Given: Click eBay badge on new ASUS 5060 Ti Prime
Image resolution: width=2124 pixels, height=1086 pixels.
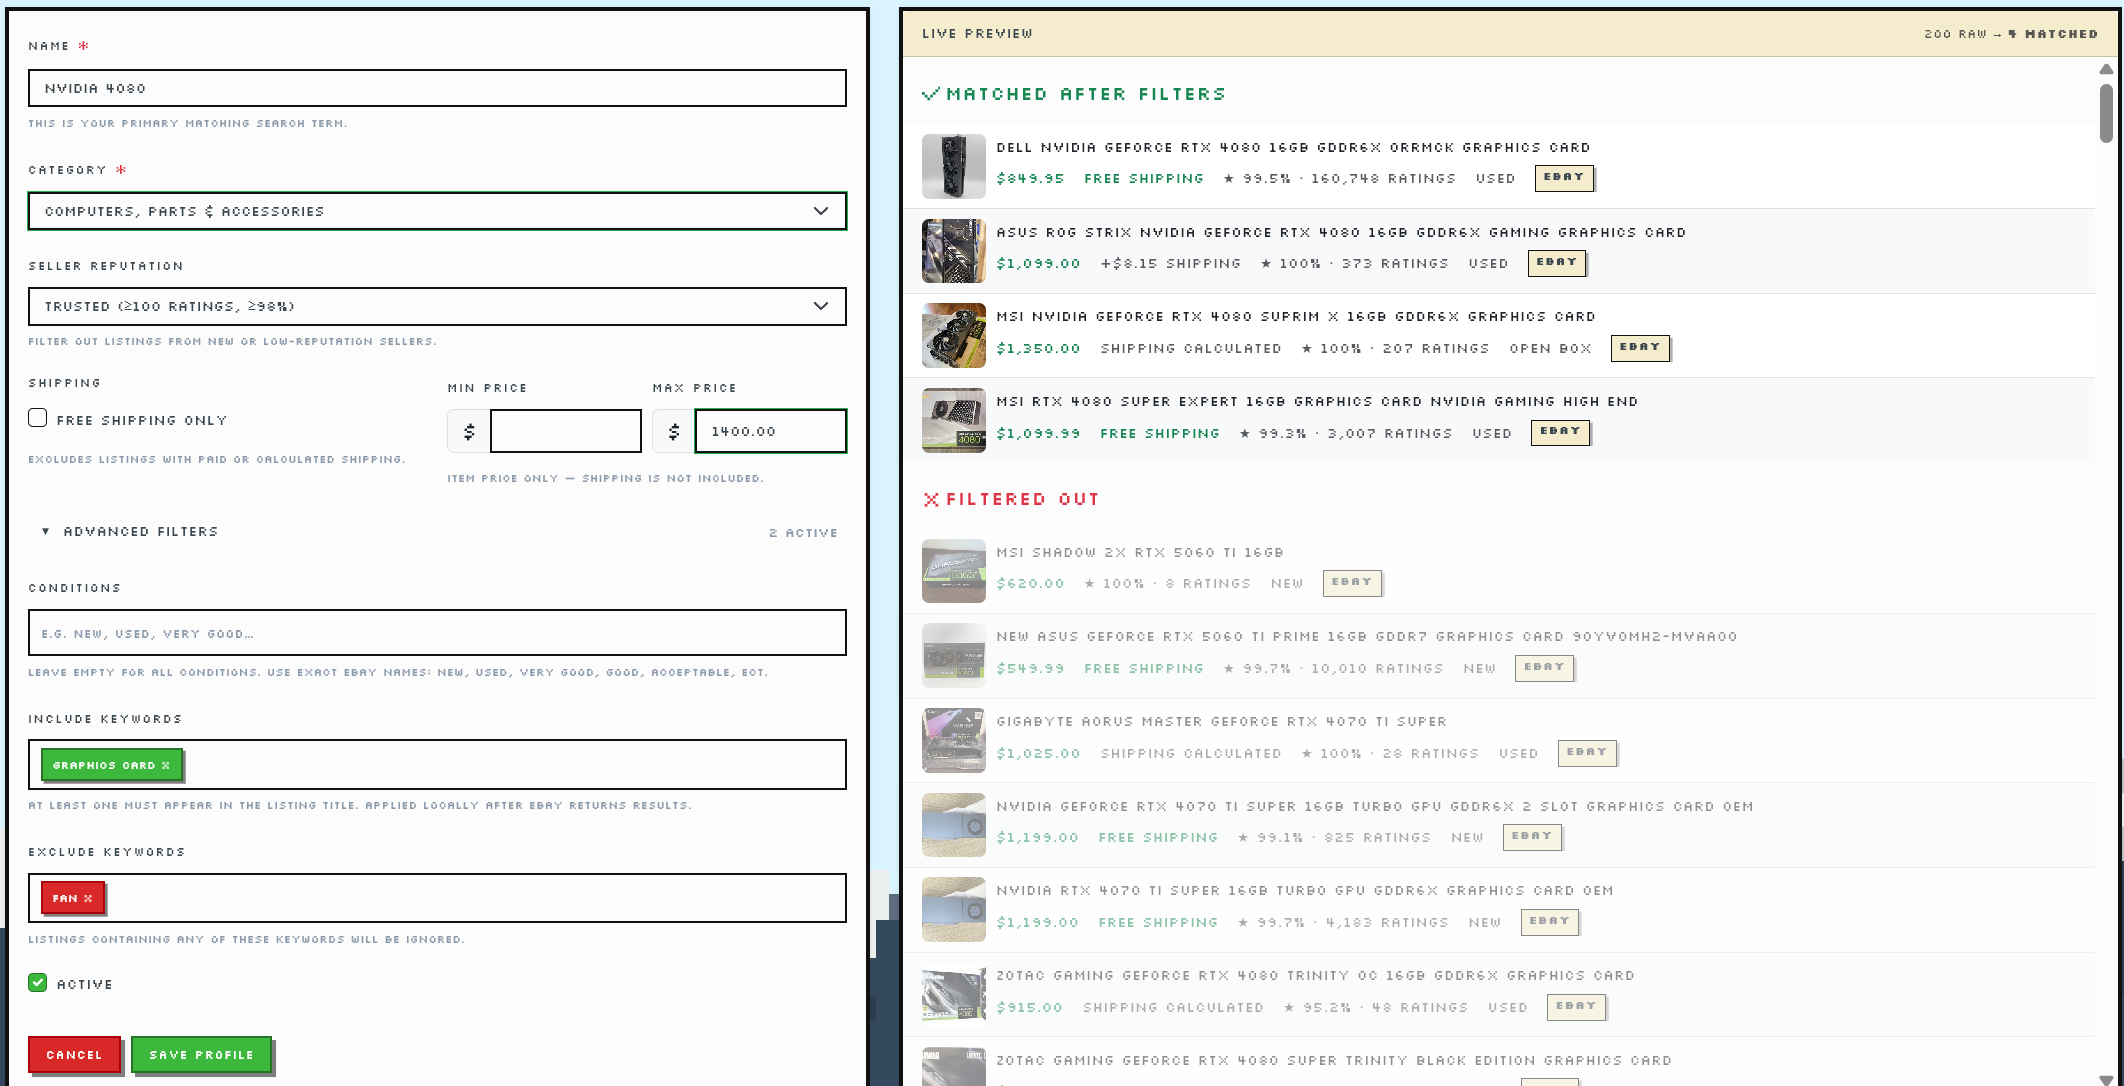Looking at the screenshot, I should pos(1544,667).
